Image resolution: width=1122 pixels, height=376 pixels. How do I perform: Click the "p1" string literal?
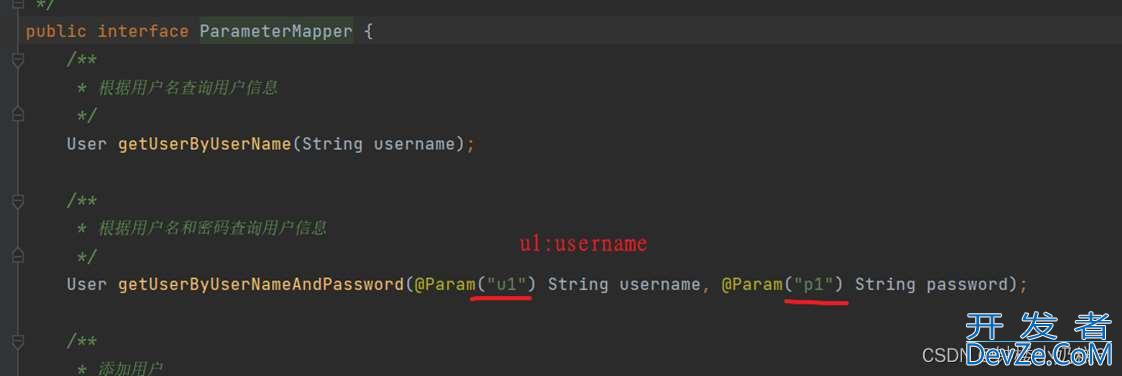point(814,284)
